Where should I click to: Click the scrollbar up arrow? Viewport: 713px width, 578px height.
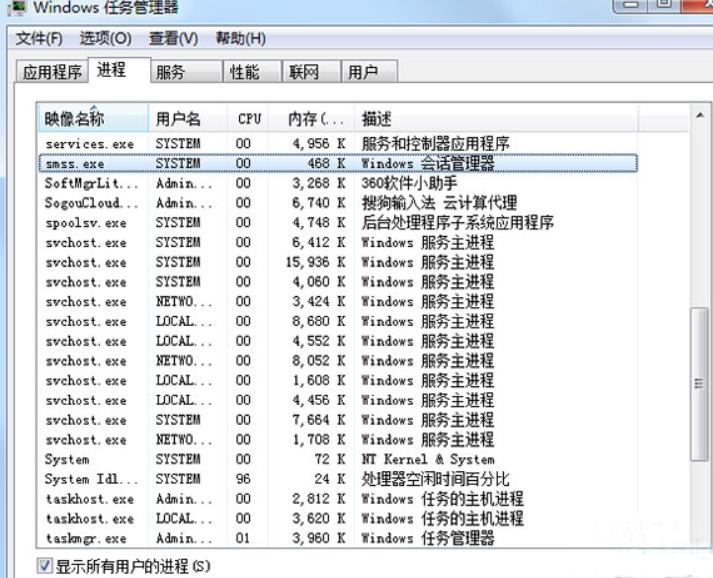700,116
